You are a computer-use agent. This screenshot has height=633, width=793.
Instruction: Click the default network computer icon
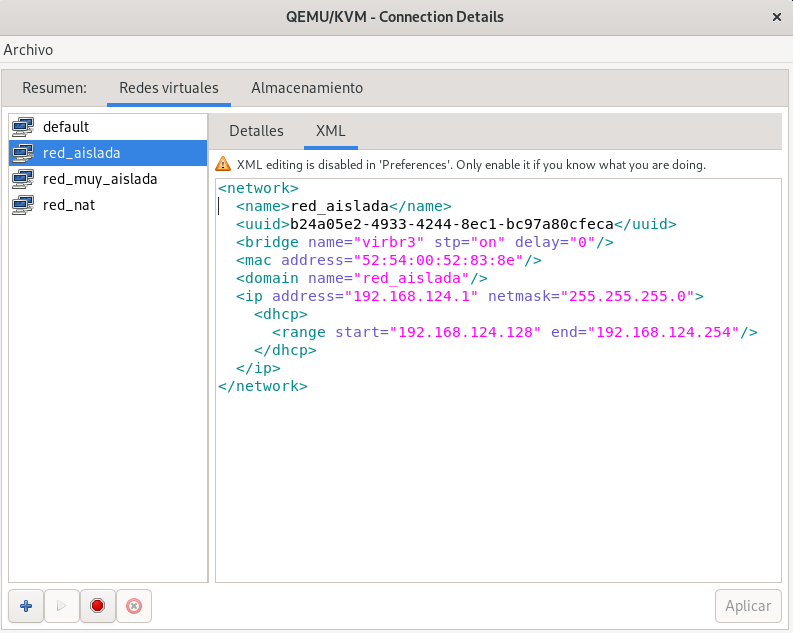coord(23,127)
